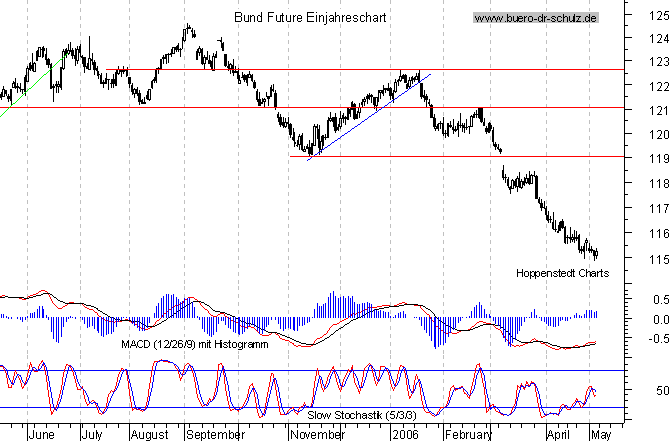Click the February label on the time axis
The width and height of the screenshot is (672, 441).
click(467, 435)
